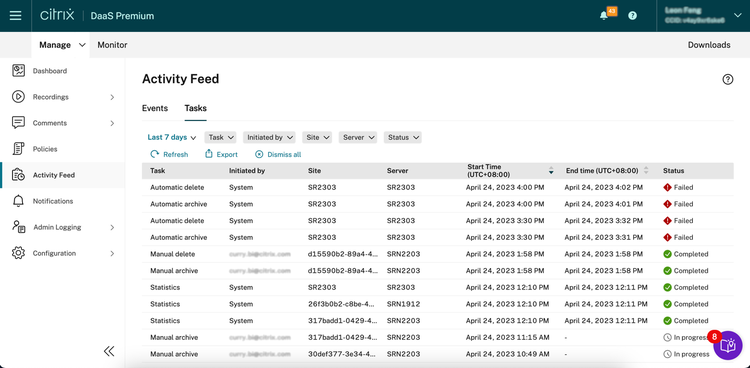Open the Site filter dropdown

pos(317,137)
